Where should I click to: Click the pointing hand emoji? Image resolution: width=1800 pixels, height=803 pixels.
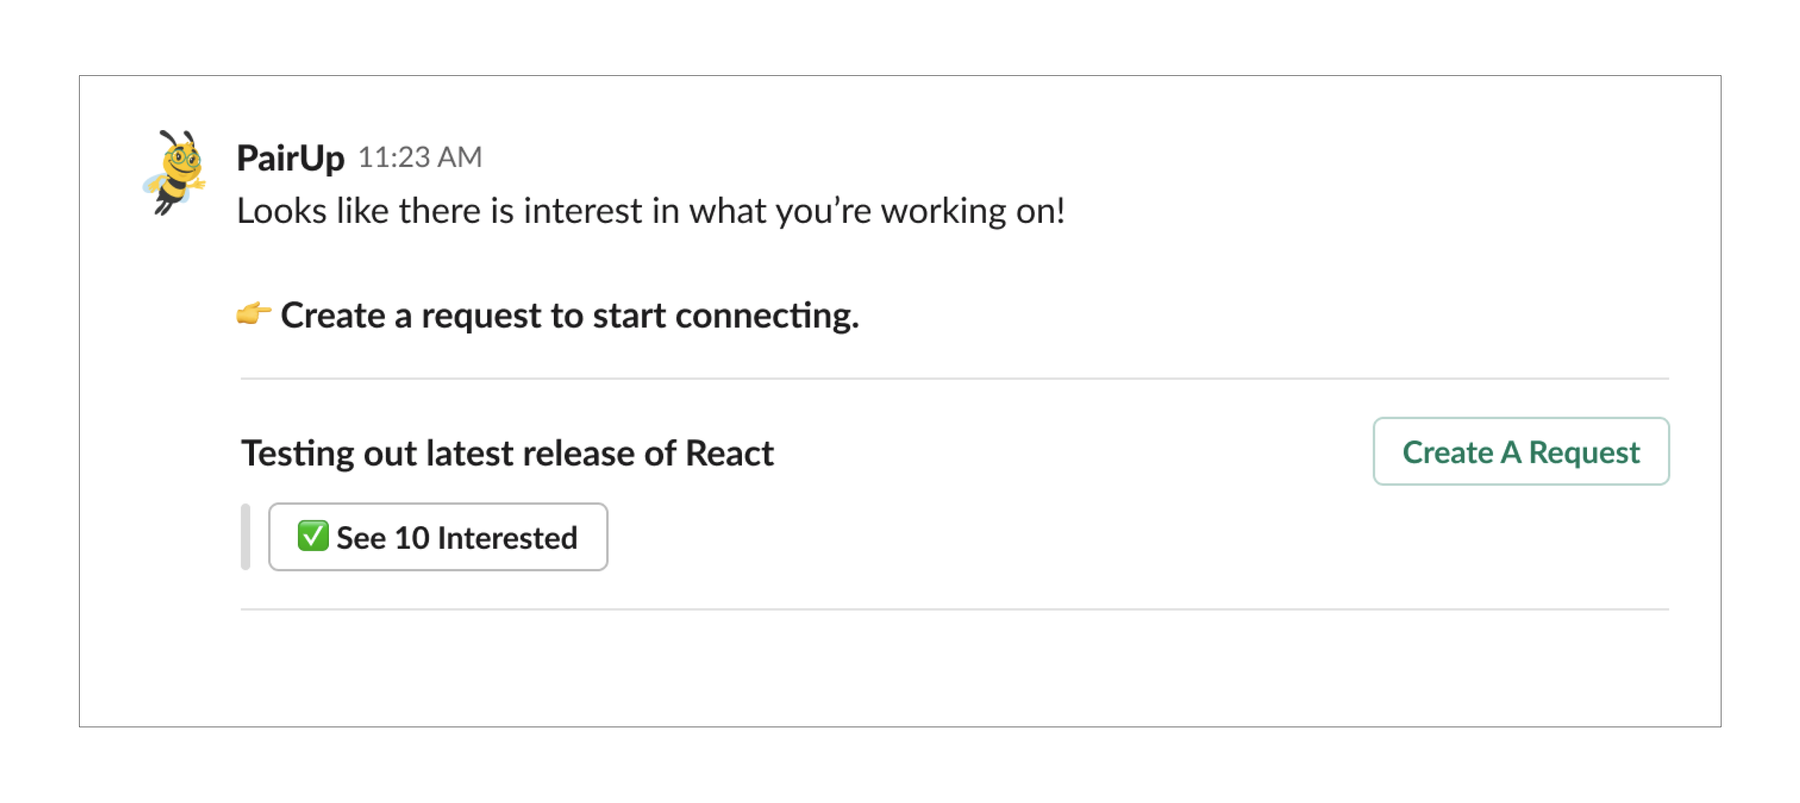[x=253, y=314]
